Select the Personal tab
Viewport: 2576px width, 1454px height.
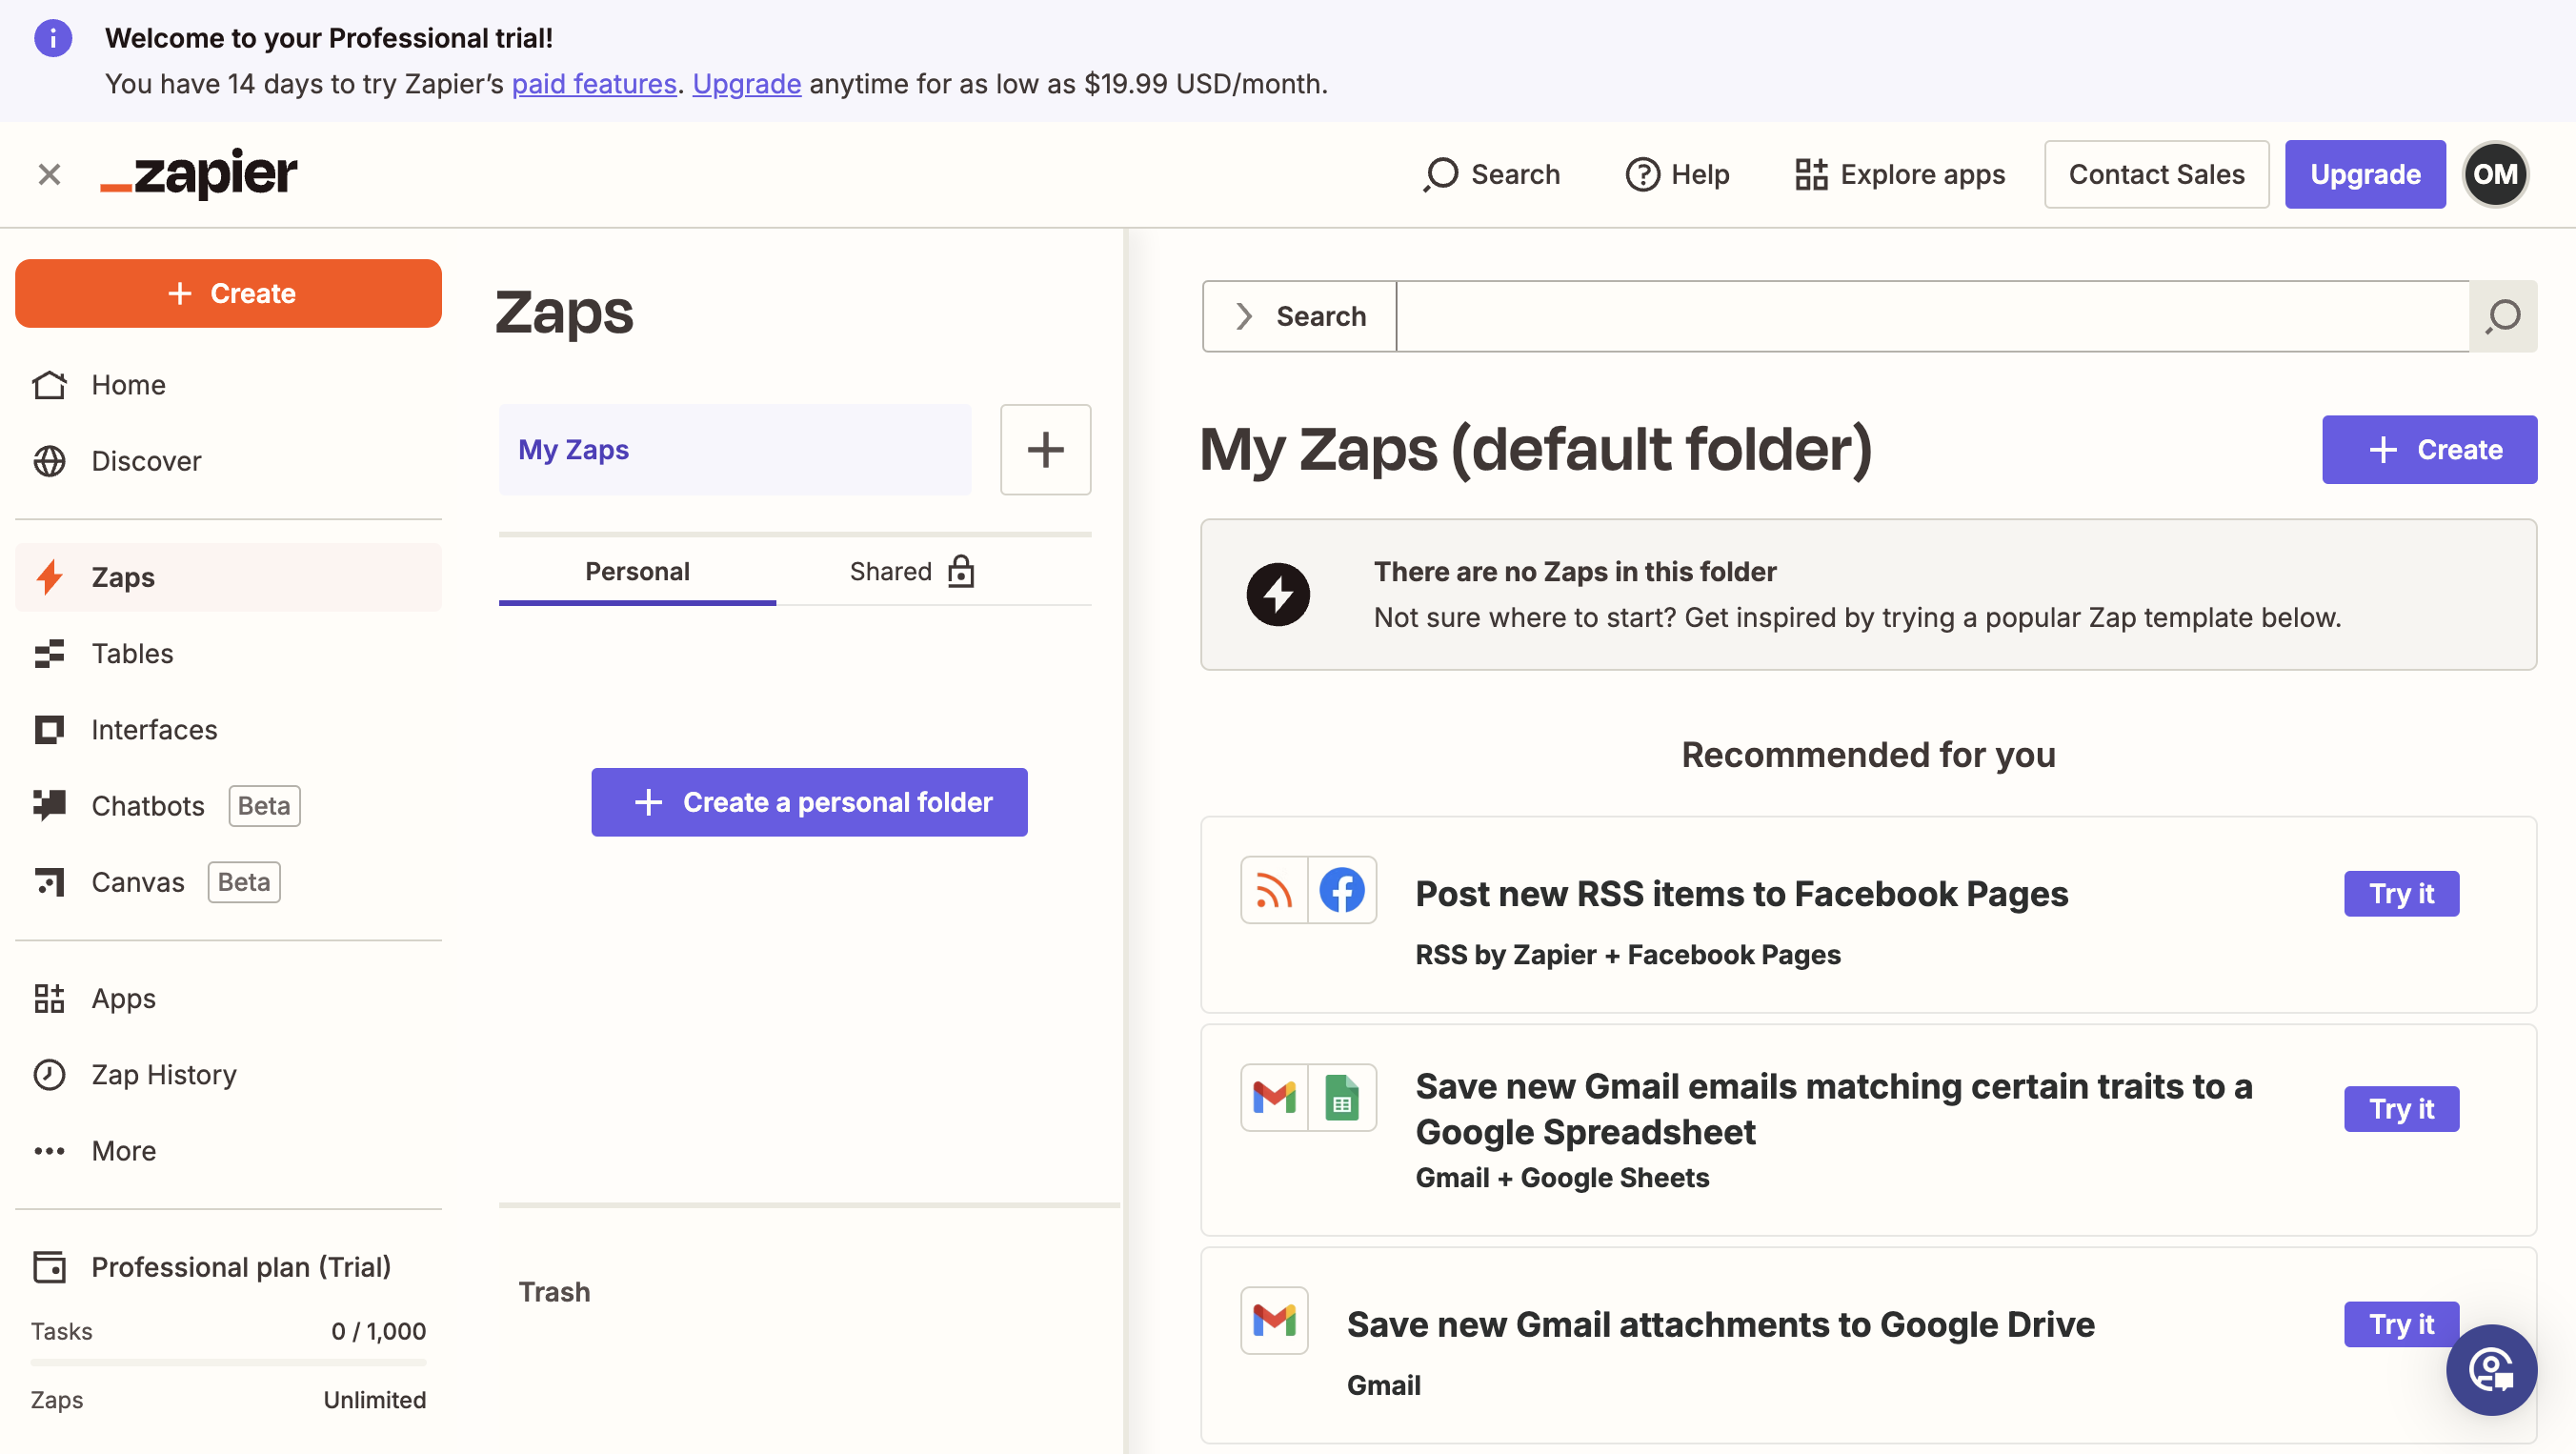[x=637, y=571]
